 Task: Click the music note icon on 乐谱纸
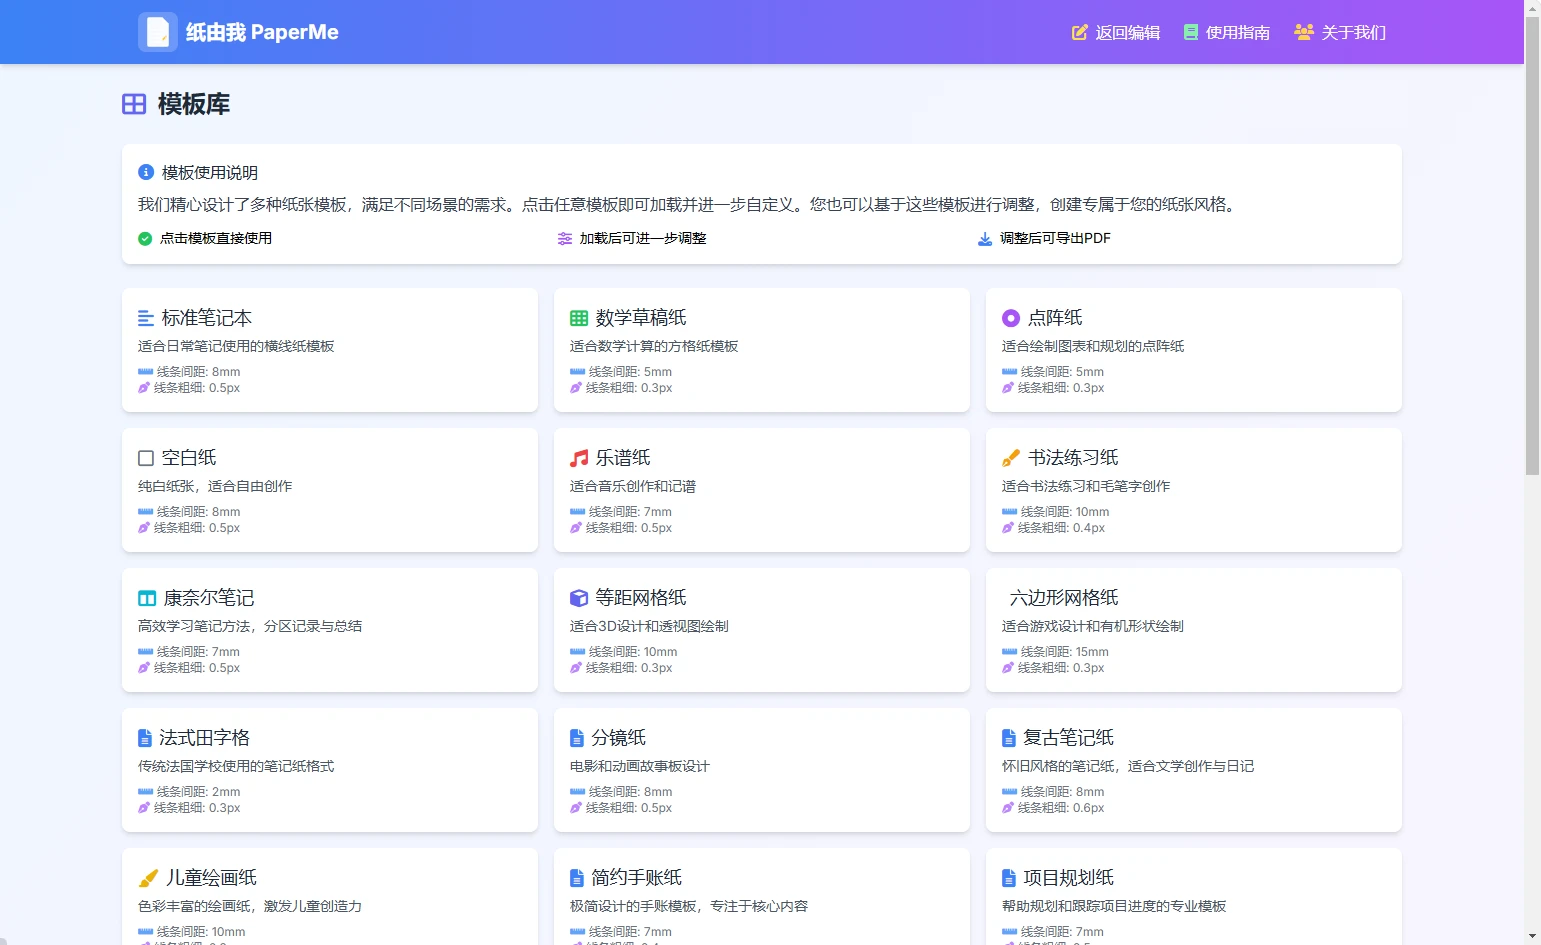pos(579,458)
